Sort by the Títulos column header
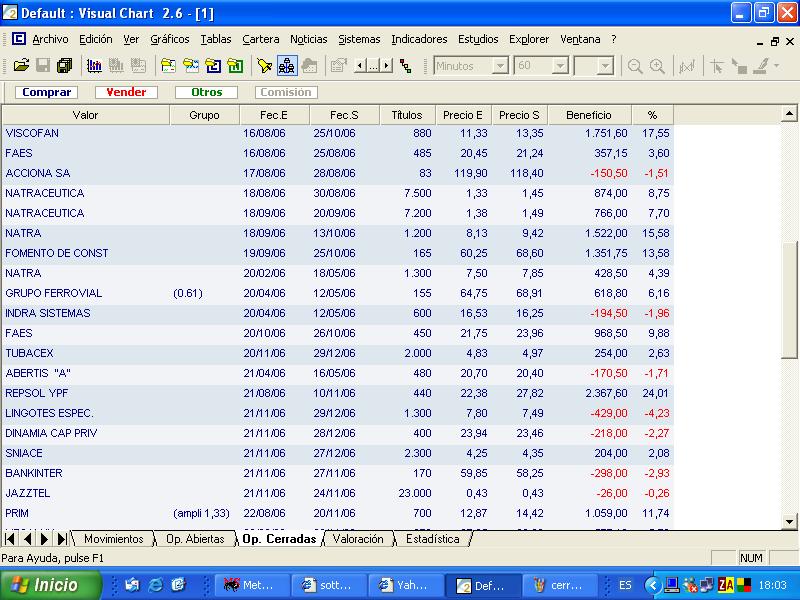This screenshot has width=800, height=600. pos(407,115)
